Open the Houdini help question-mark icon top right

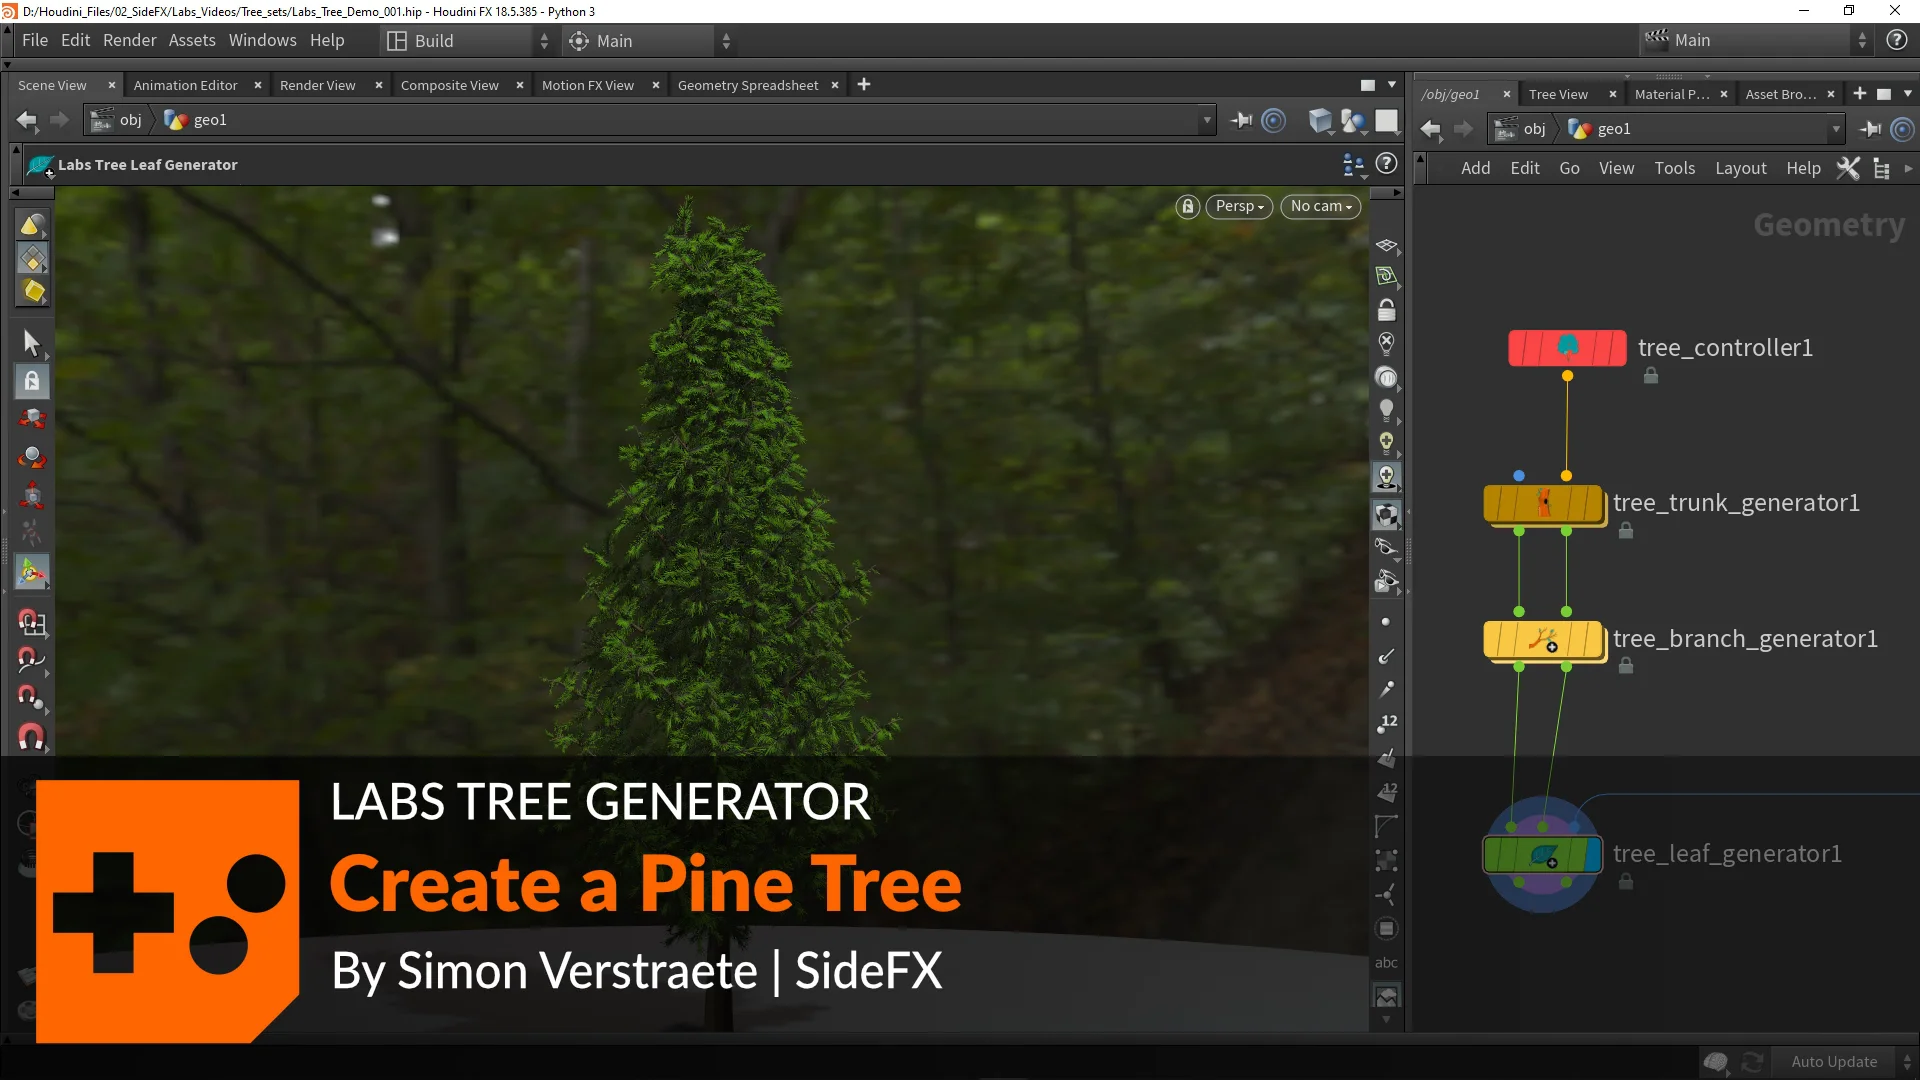[x=1896, y=40]
